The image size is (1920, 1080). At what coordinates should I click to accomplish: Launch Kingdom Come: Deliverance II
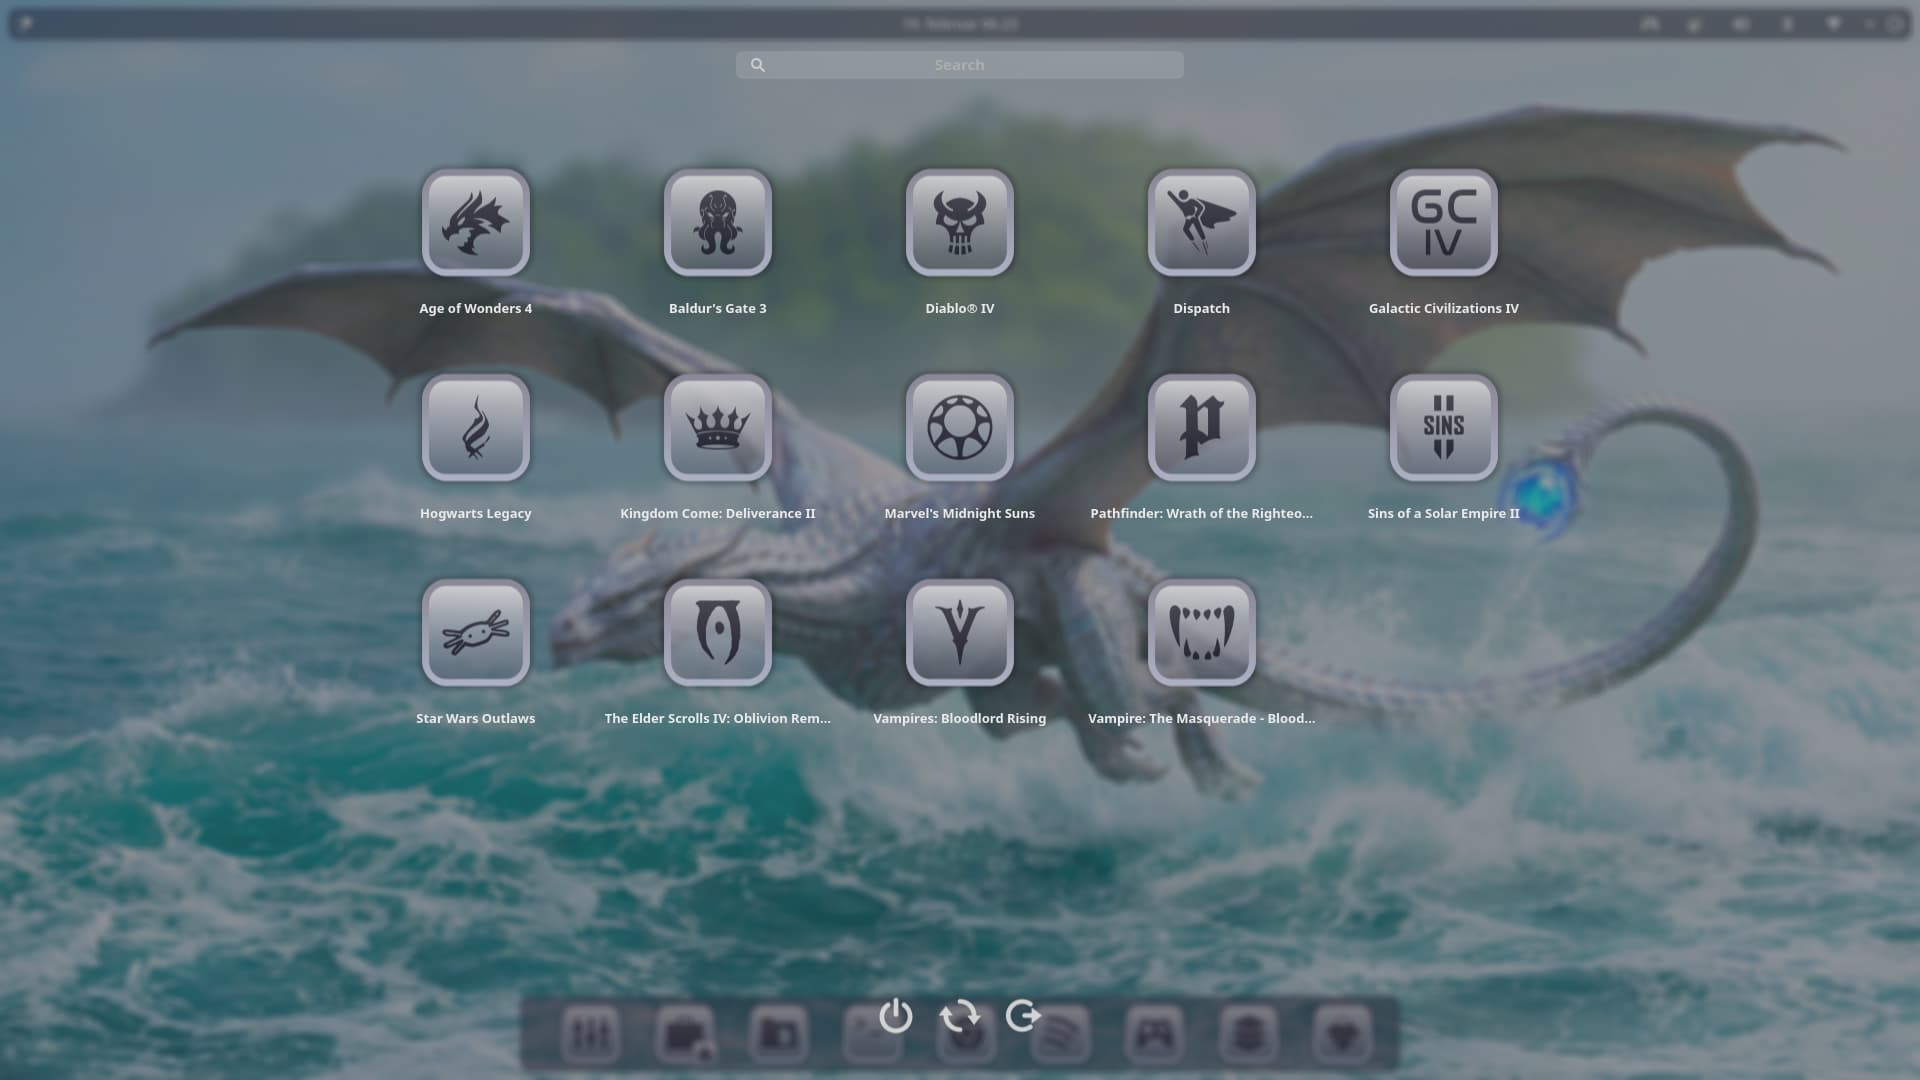[717, 427]
